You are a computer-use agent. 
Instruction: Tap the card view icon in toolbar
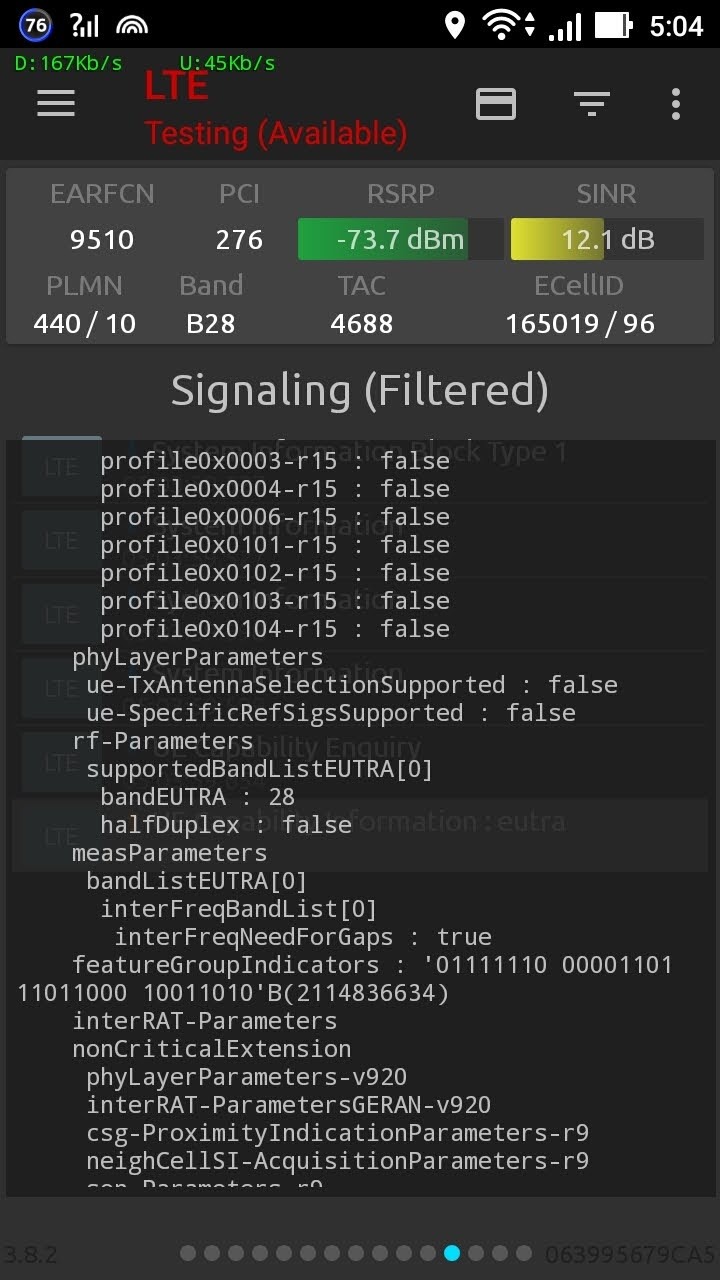coord(496,103)
